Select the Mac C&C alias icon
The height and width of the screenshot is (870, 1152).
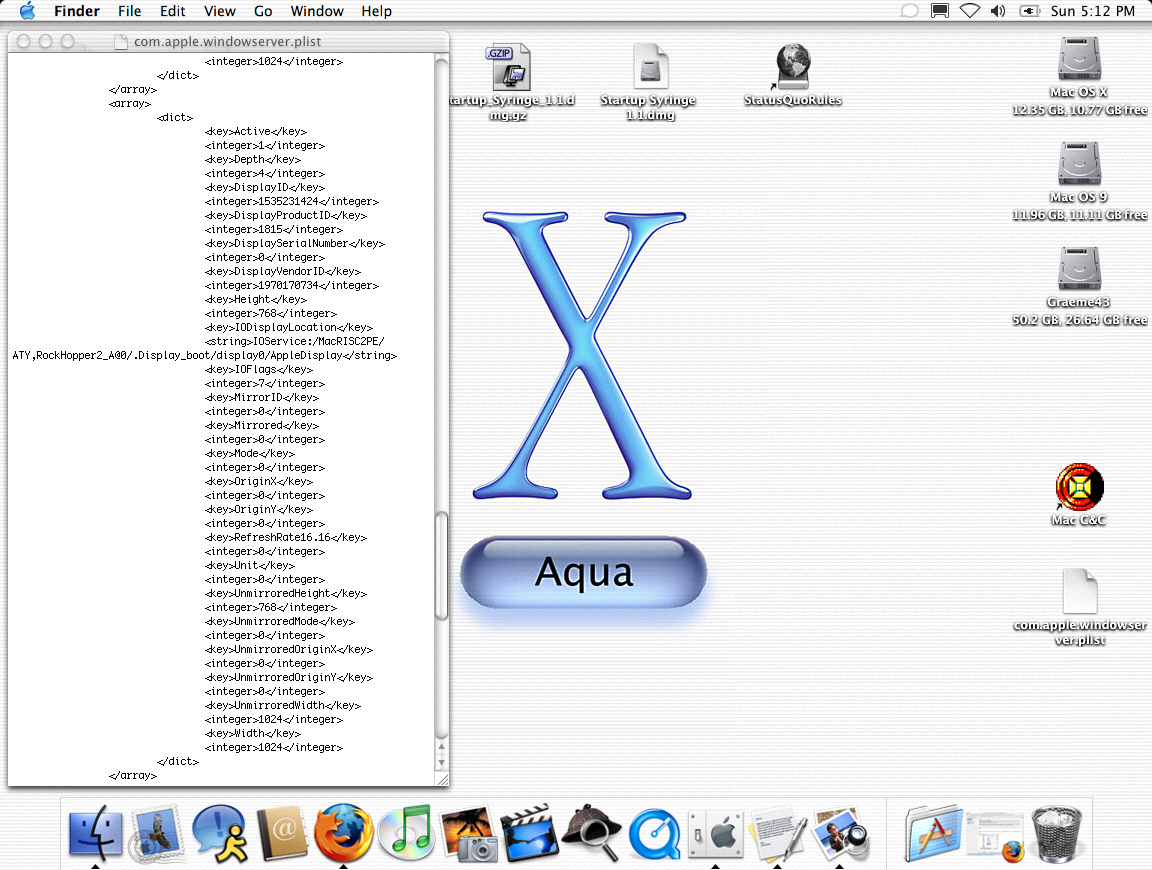(1079, 487)
